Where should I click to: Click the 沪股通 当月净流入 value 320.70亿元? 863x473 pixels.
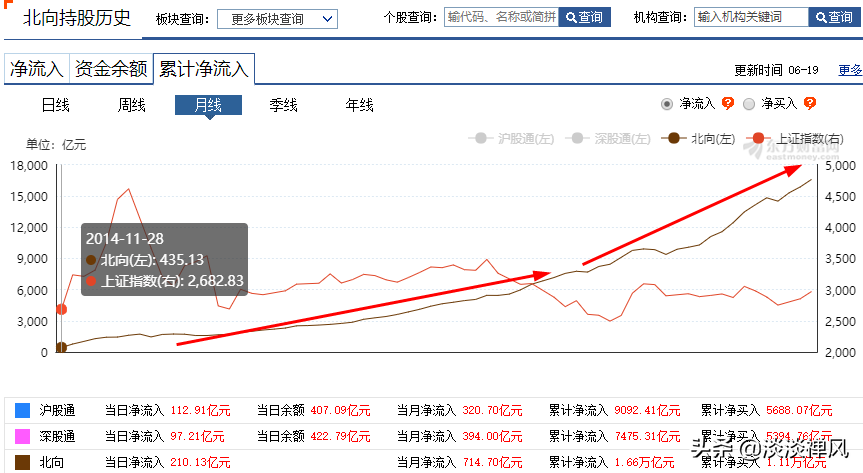click(x=493, y=411)
